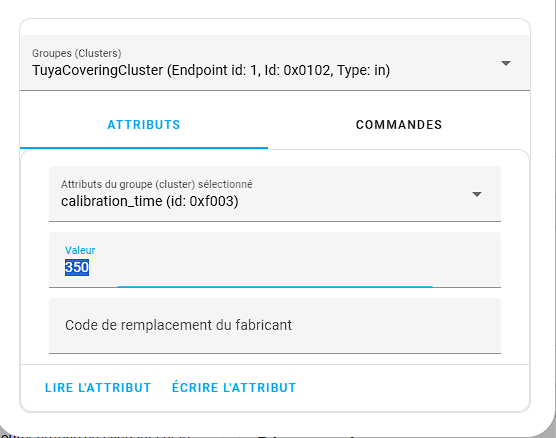Open the Groupes (Clusters) dropdown arrow
556x438 pixels.
[x=506, y=63]
